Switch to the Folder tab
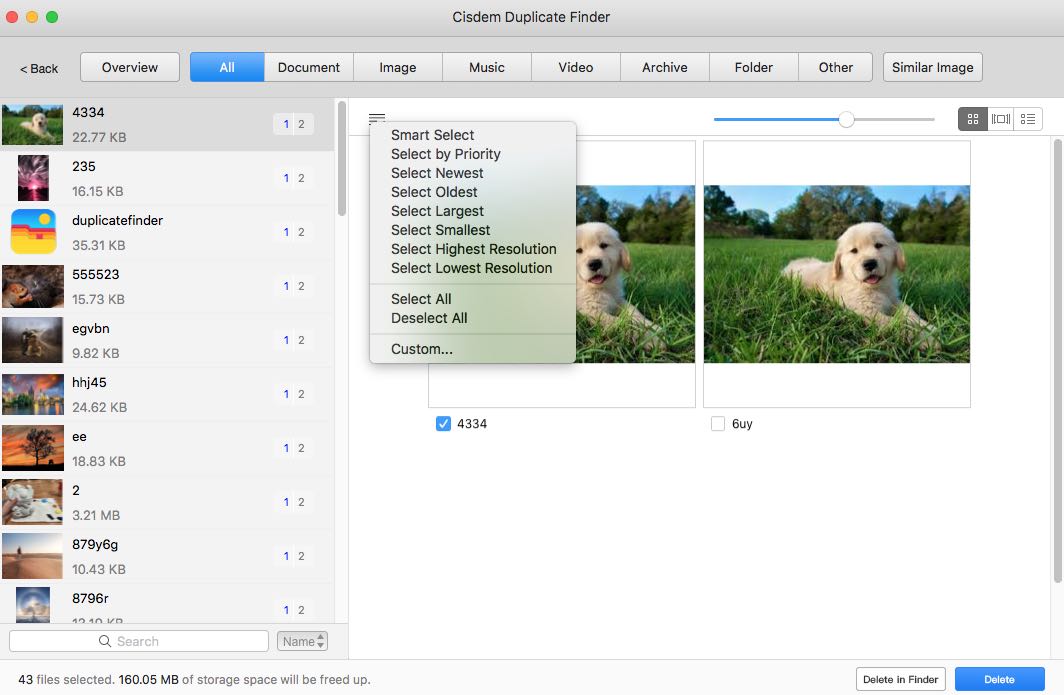The image size is (1064, 695). coord(753,67)
